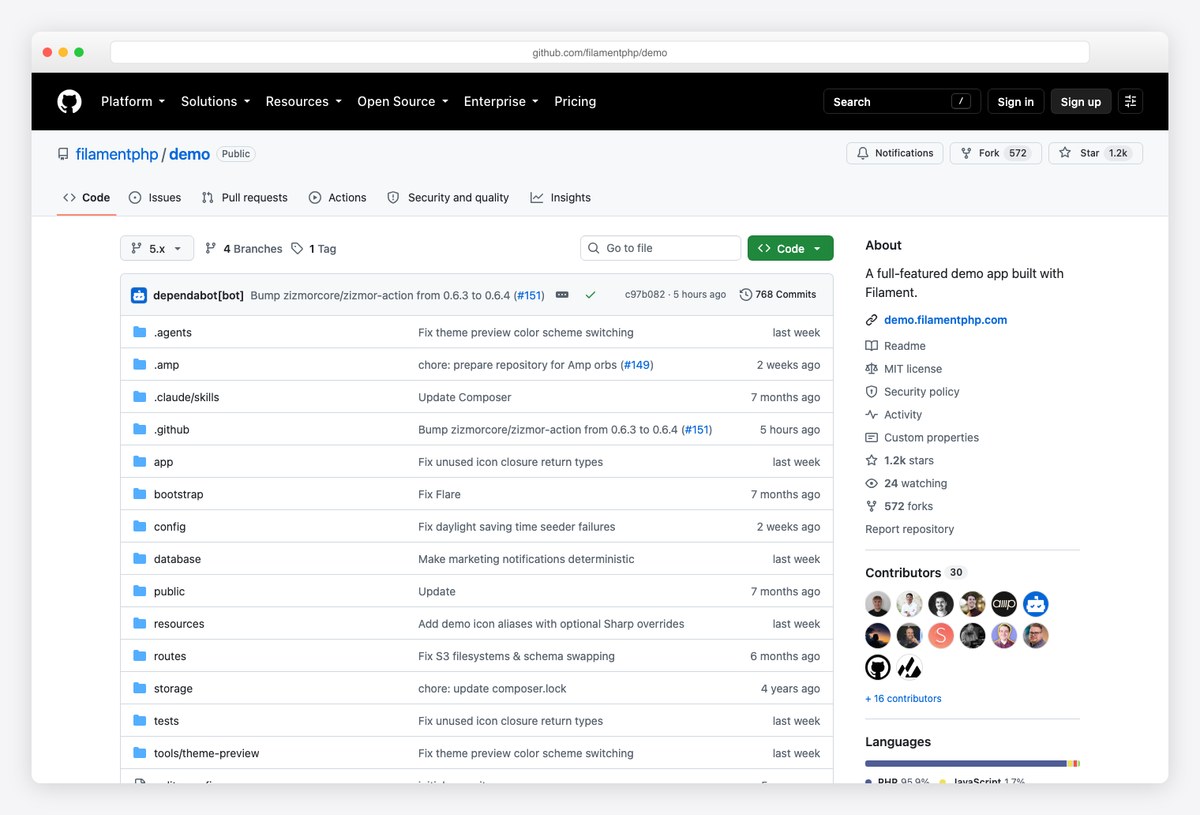Open the storage folder name
Viewport: 1200px width, 815px height.
coord(173,689)
